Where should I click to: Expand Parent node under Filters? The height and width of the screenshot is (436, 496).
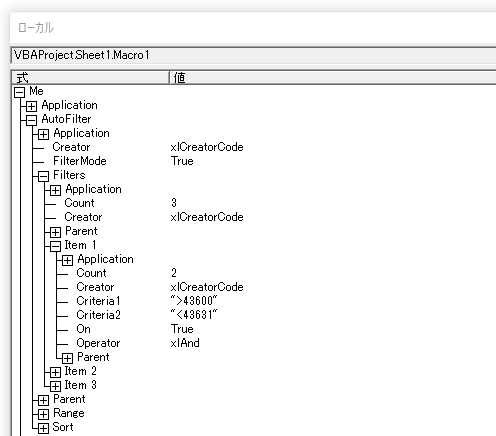(55, 232)
